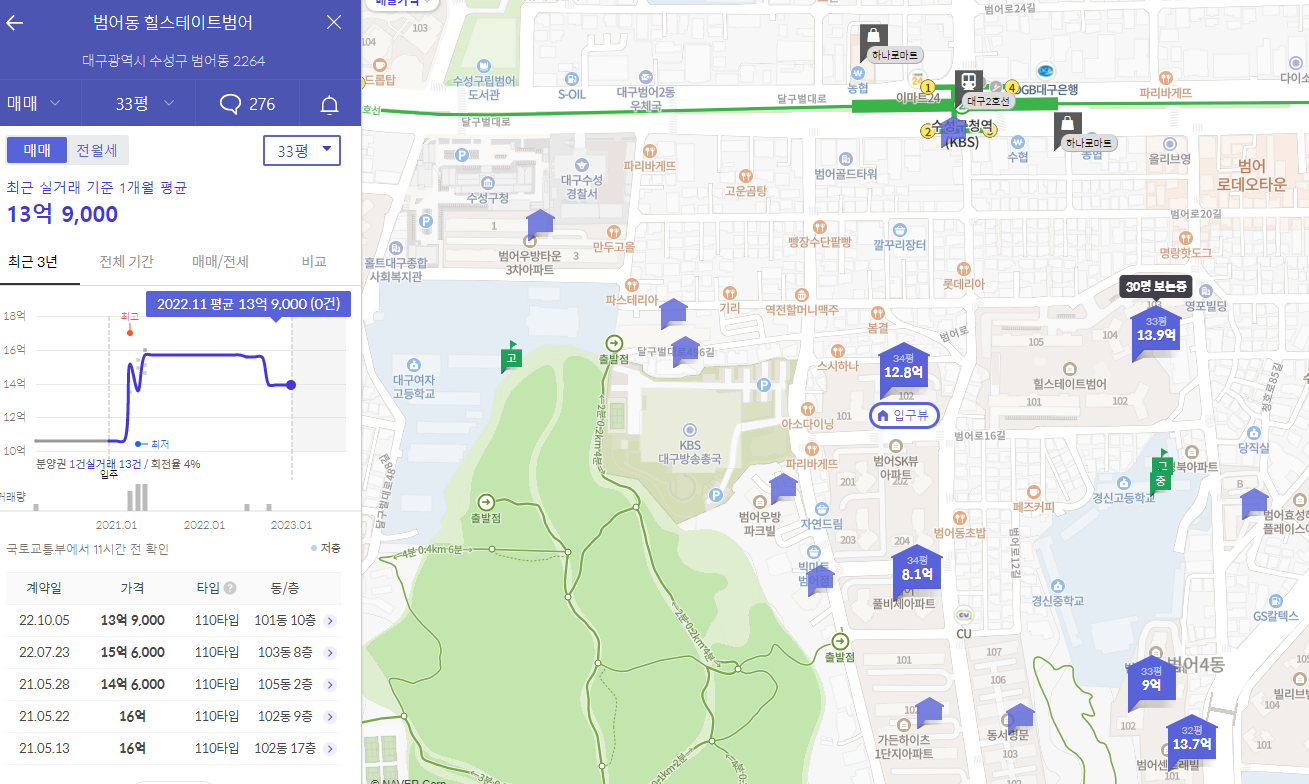Click the chart's latest data point dot
This screenshot has height=784, width=1309.
[x=290, y=385]
